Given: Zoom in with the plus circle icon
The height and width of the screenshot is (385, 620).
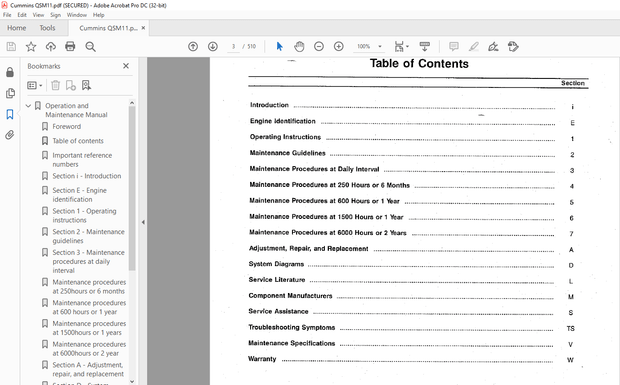Looking at the screenshot, I should coord(338,47).
